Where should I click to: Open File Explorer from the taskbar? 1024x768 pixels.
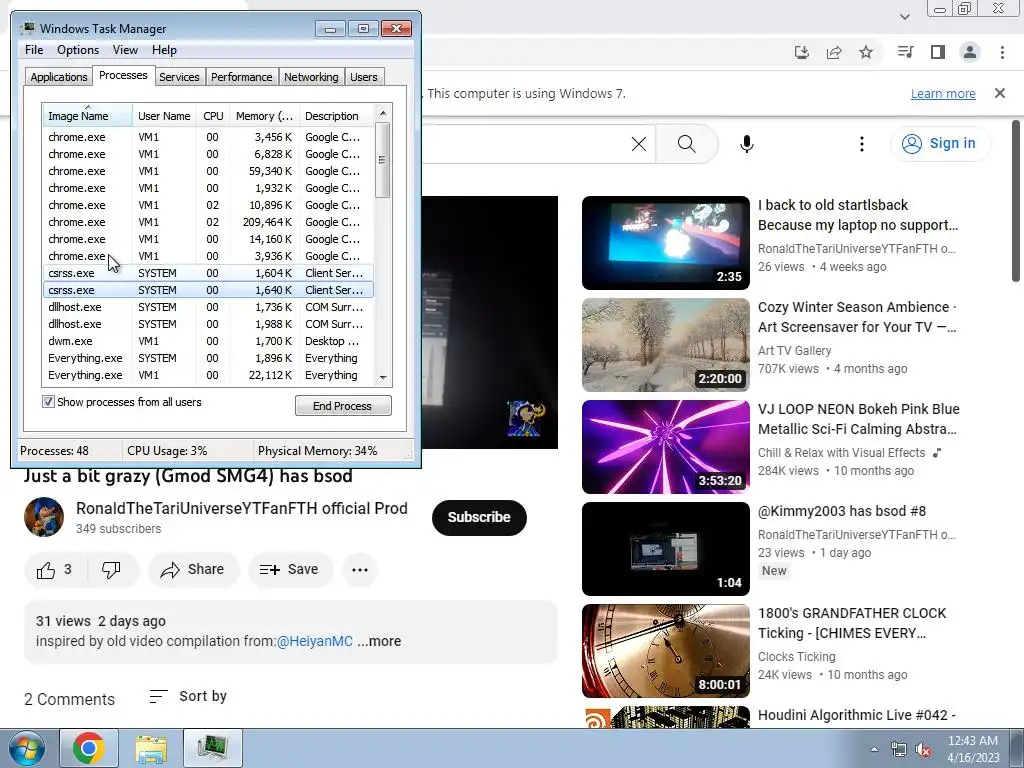point(151,748)
